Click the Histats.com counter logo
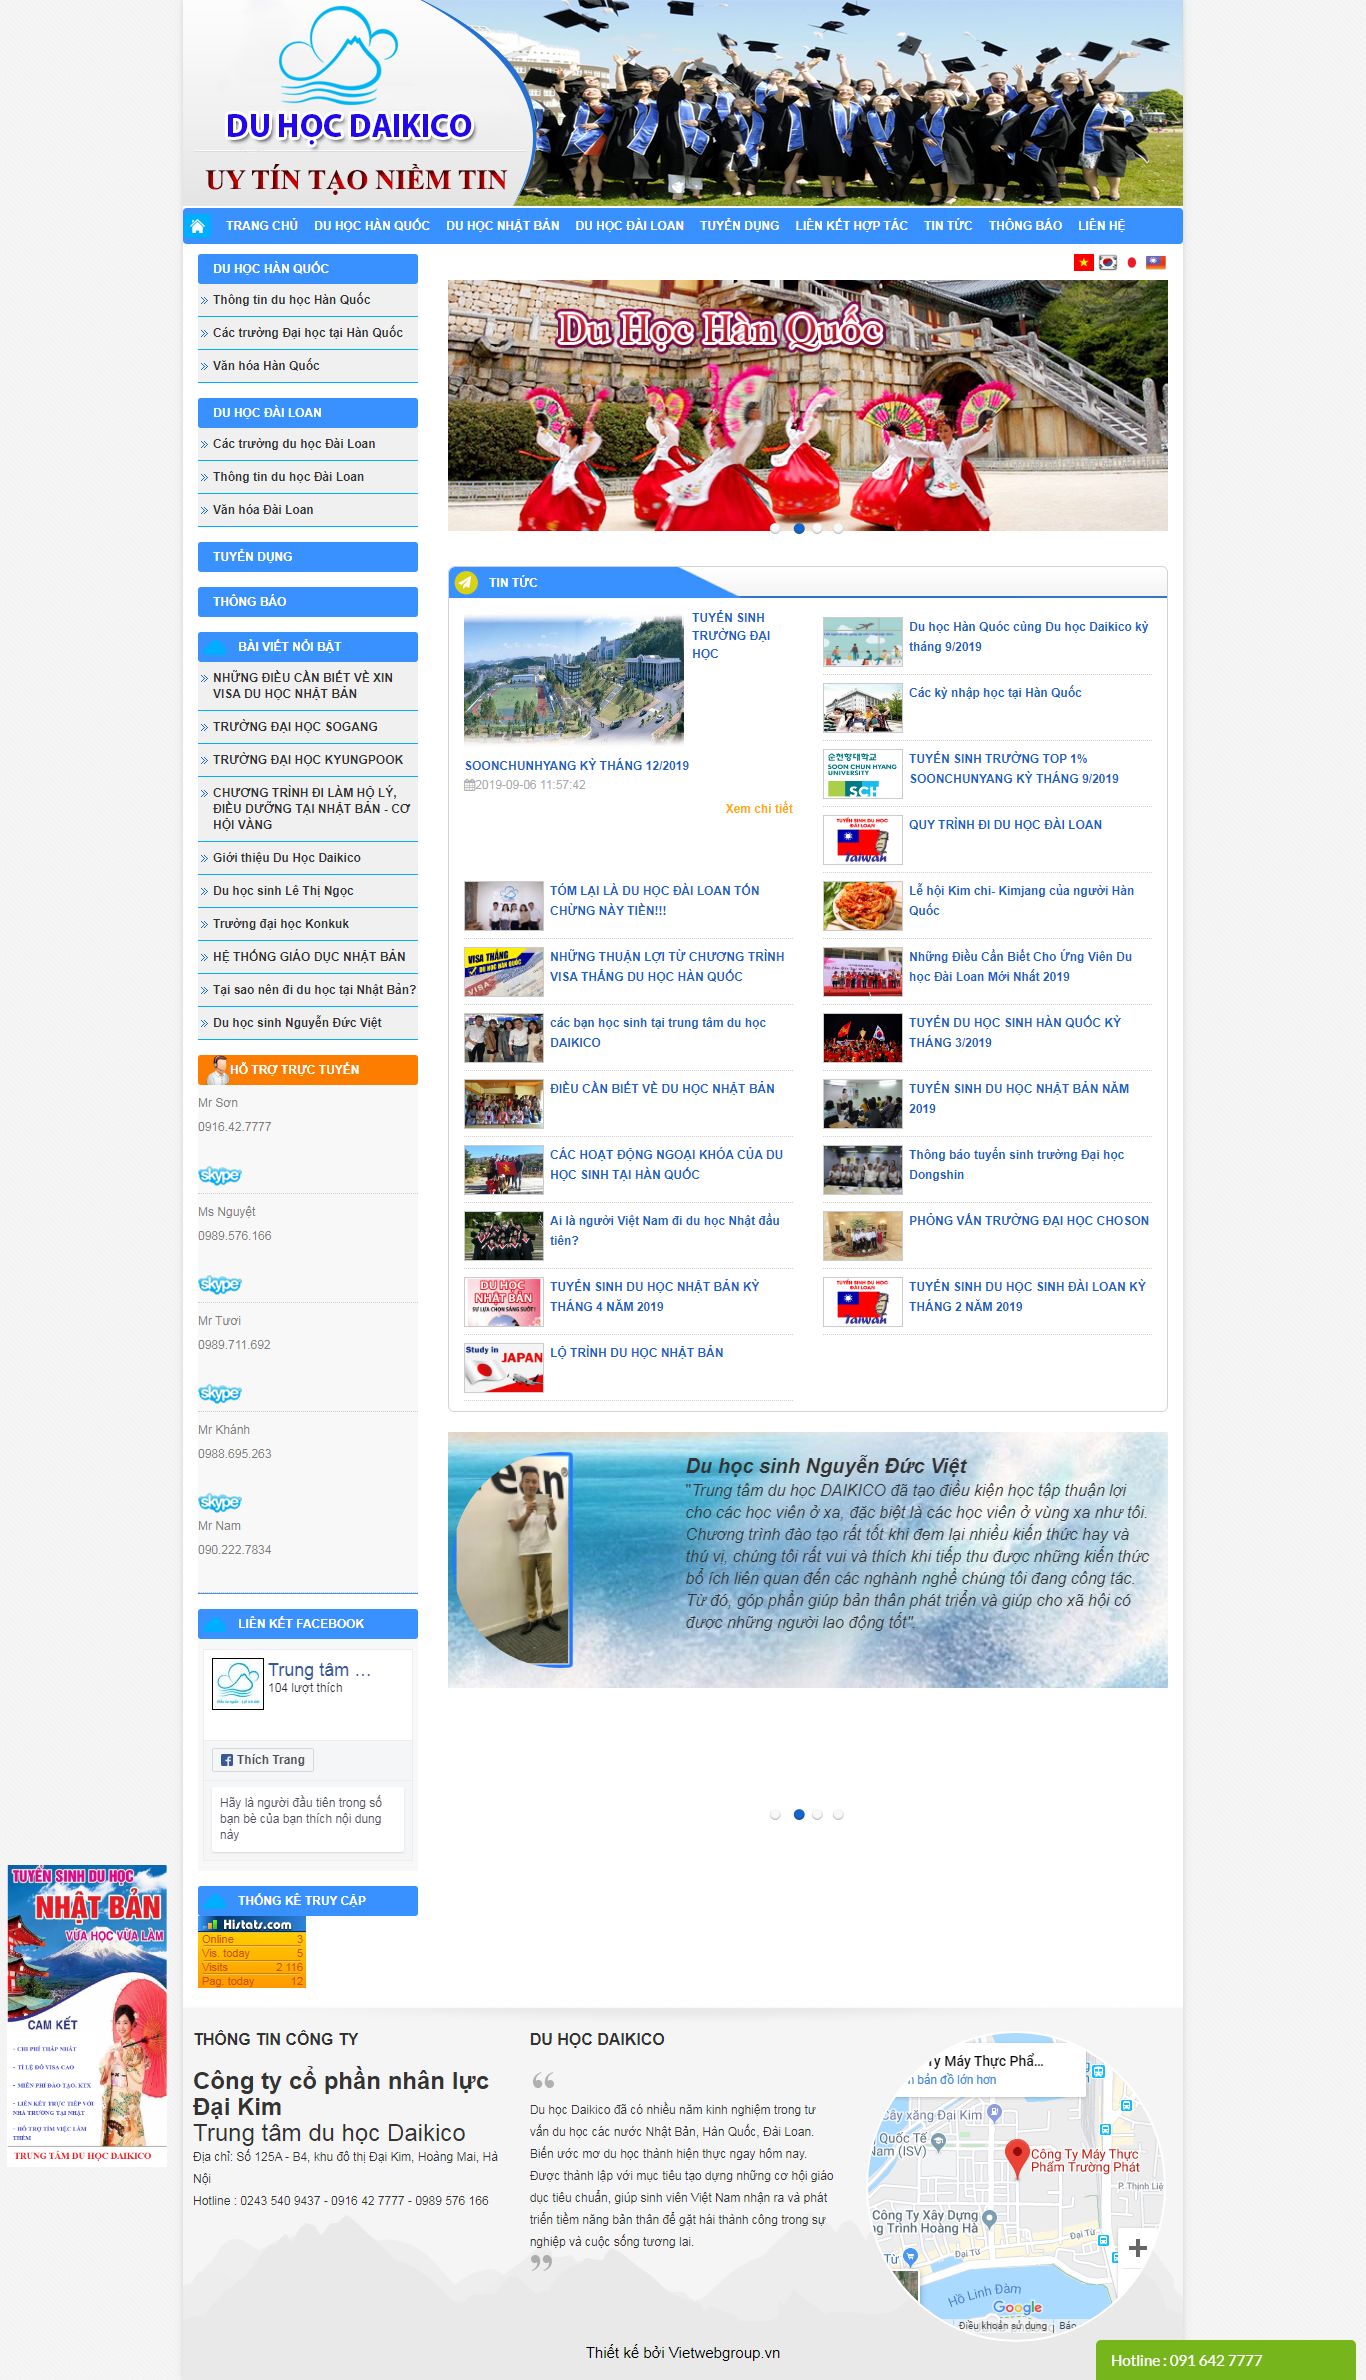Screen dimensions: 1366x2380 252,1924
